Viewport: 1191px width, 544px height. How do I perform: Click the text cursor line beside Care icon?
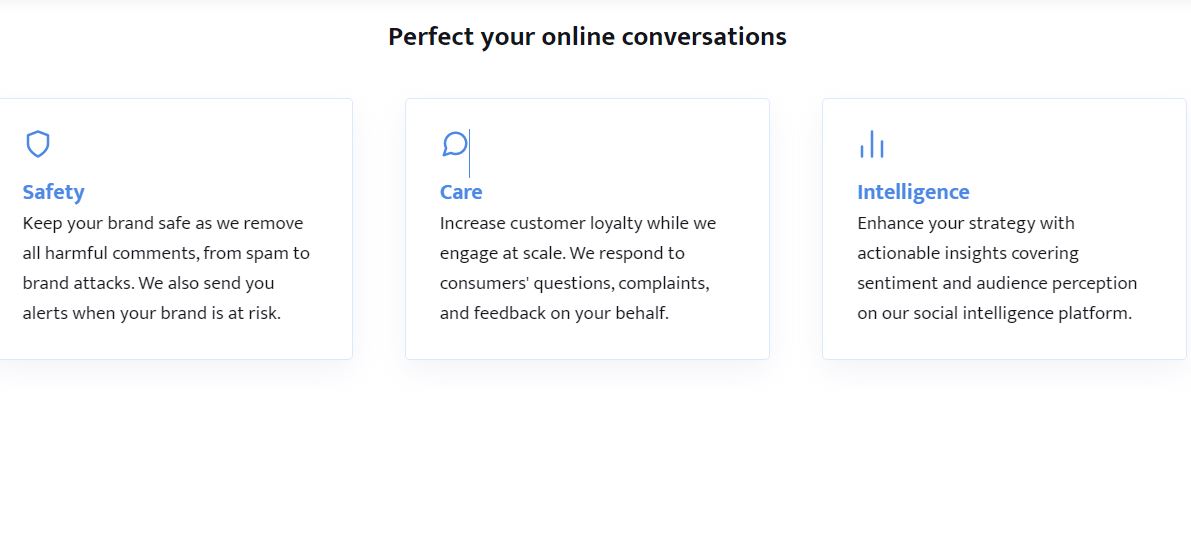coord(469,155)
